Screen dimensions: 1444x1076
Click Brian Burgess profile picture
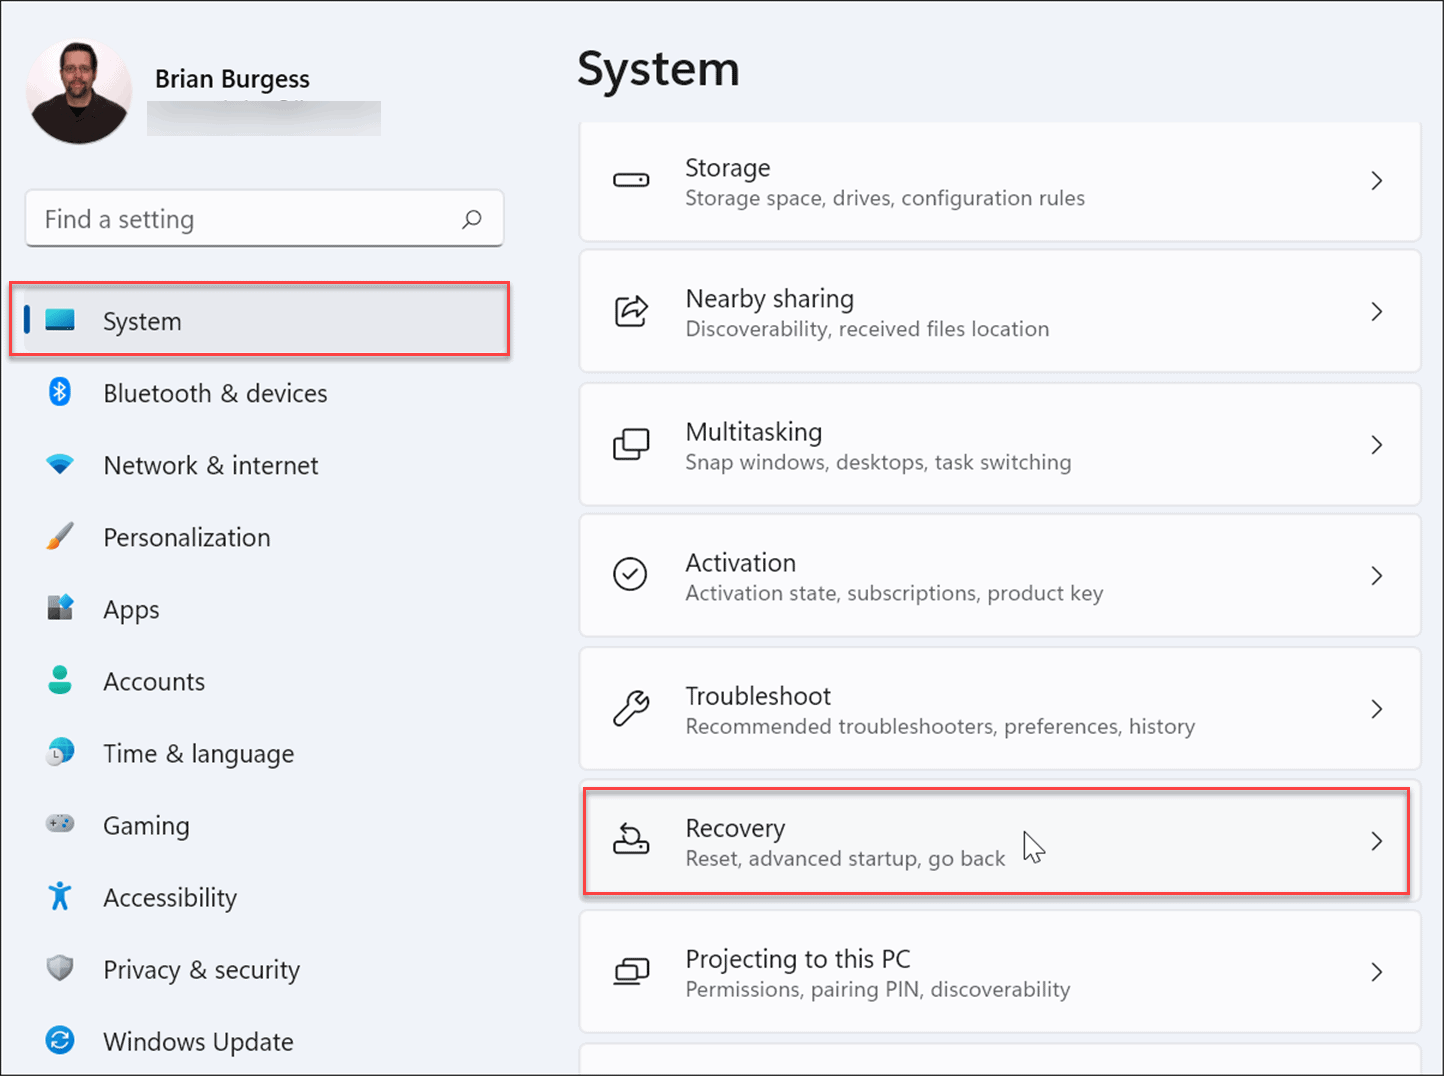(x=79, y=92)
